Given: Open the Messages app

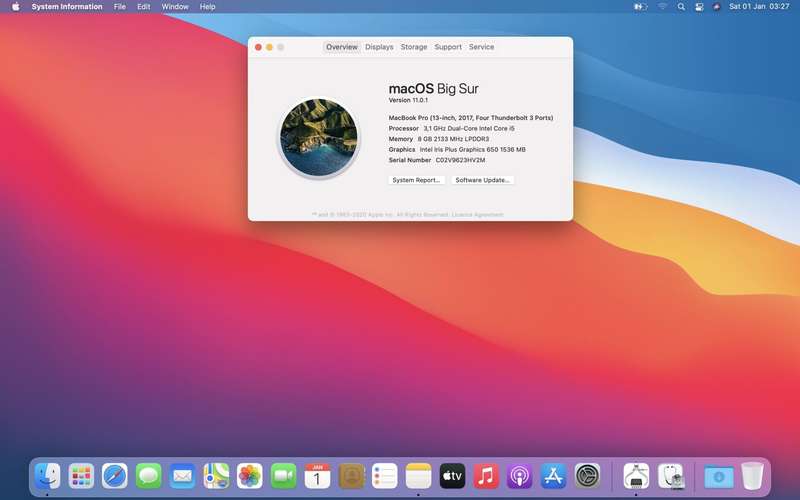Looking at the screenshot, I should click(148, 476).
